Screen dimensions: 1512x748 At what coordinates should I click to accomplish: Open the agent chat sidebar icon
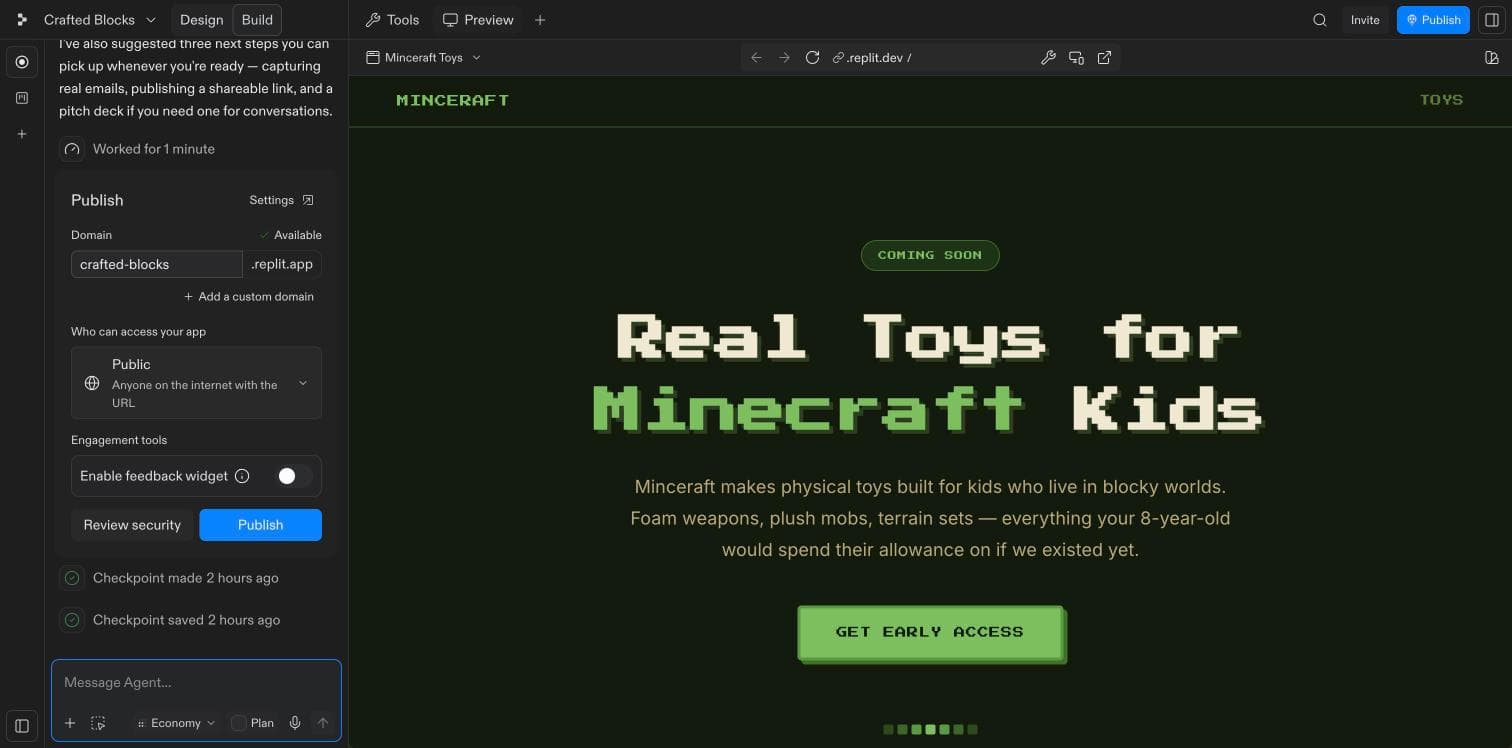[x=22, y=62]
